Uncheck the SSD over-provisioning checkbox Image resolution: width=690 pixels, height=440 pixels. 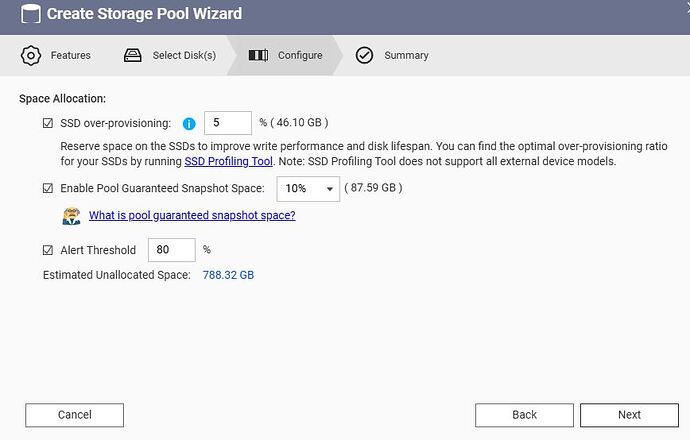click(48, 124)
